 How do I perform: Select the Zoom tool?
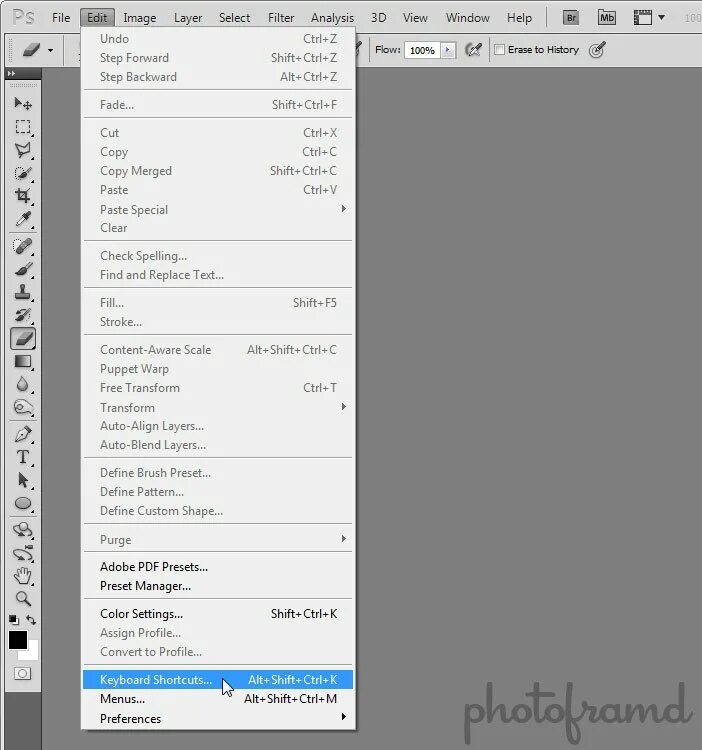(x=22, y=598)
